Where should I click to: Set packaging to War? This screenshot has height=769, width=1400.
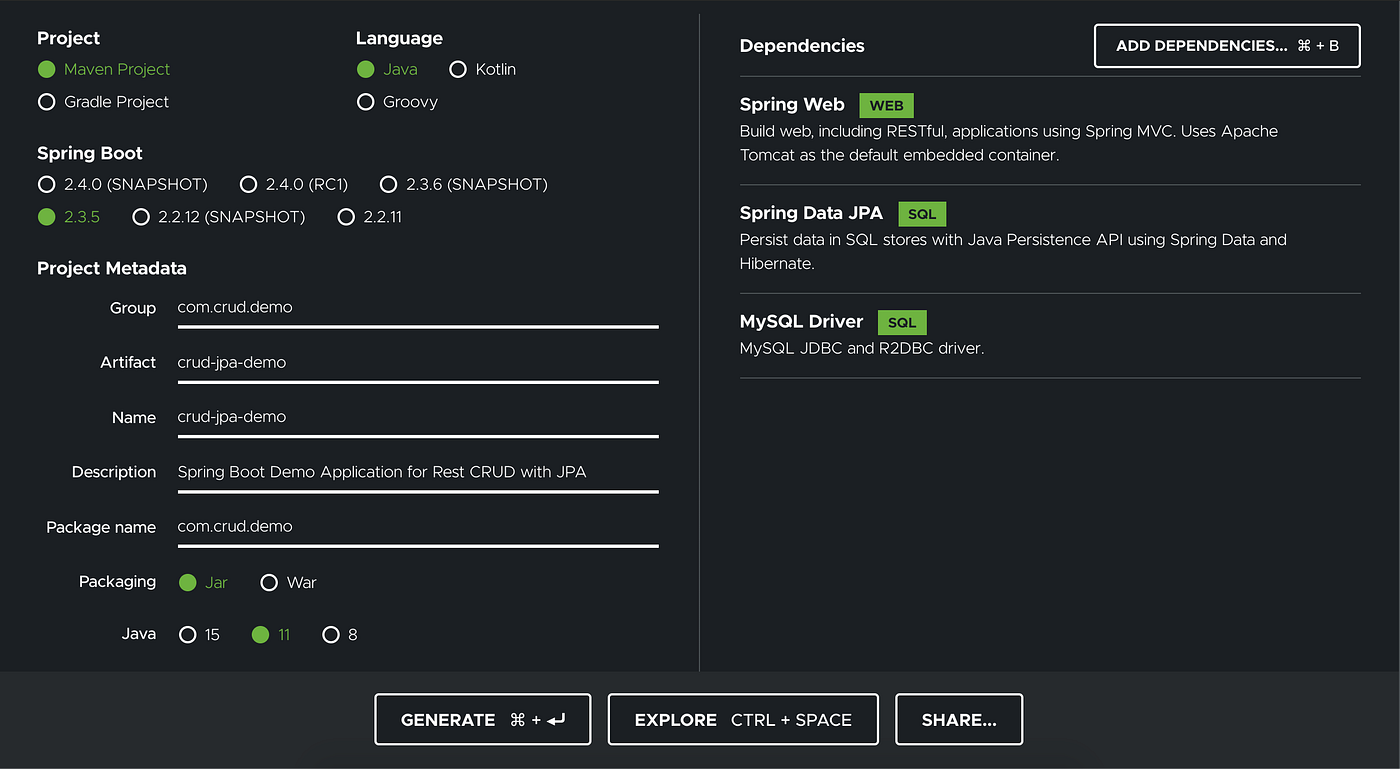tap(288, 582)
